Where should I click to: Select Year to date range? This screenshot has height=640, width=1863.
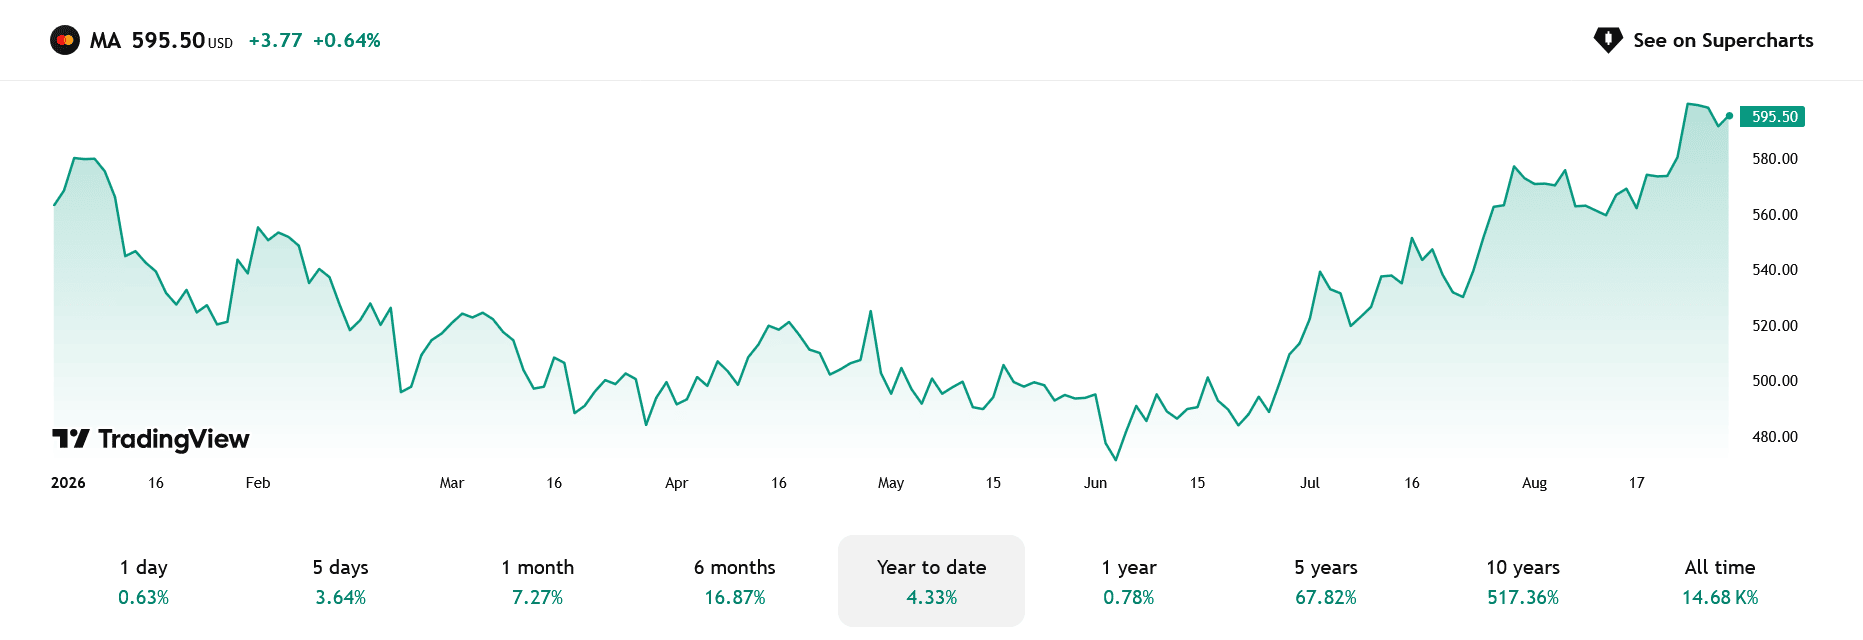coord(932,581)
